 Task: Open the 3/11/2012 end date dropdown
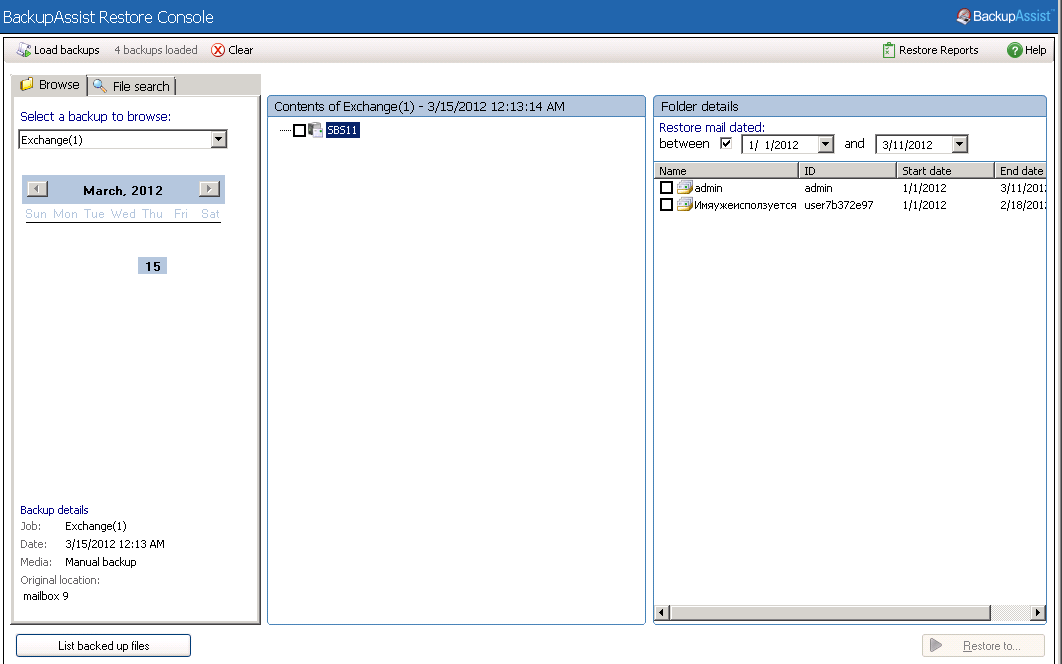[959, 144]
